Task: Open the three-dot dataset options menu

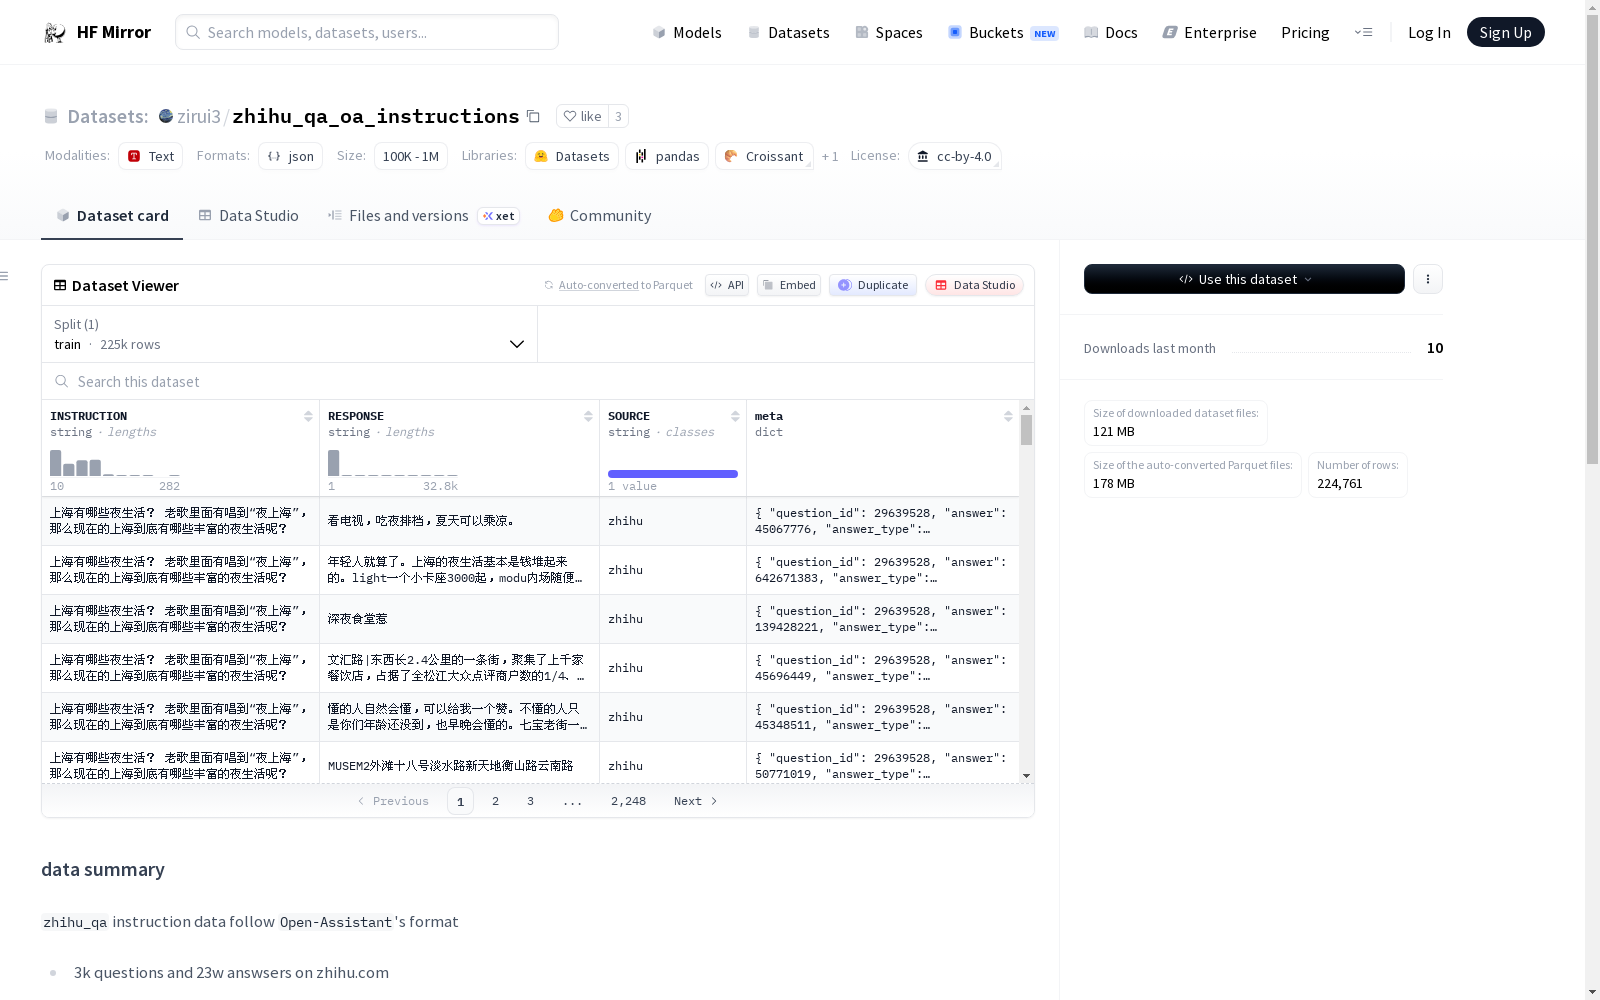Action: (x=1428, y=279)
